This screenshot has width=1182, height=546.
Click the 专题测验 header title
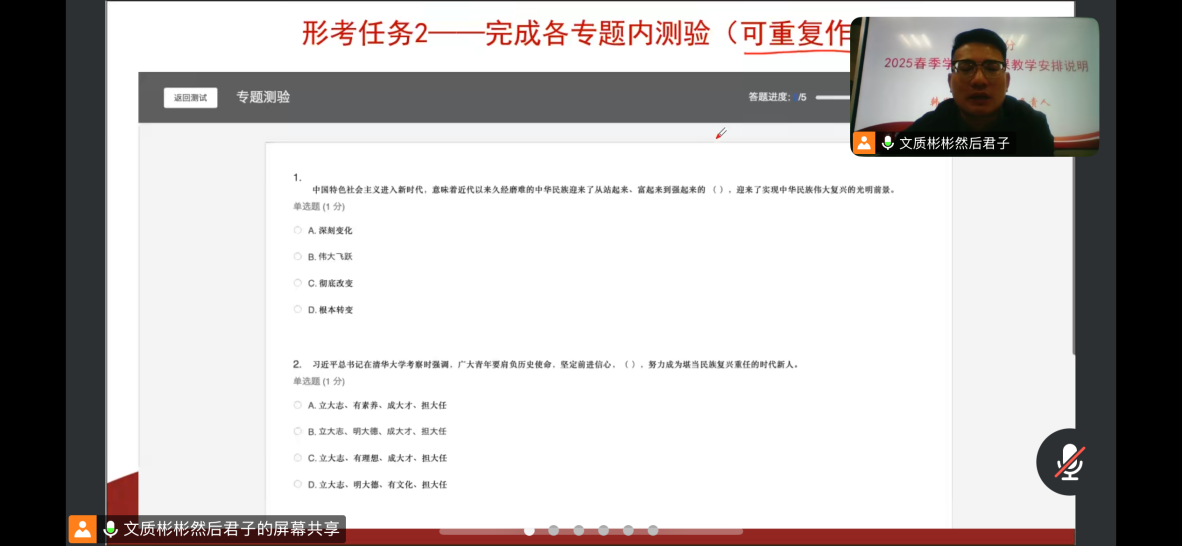[x=263, y=97]
